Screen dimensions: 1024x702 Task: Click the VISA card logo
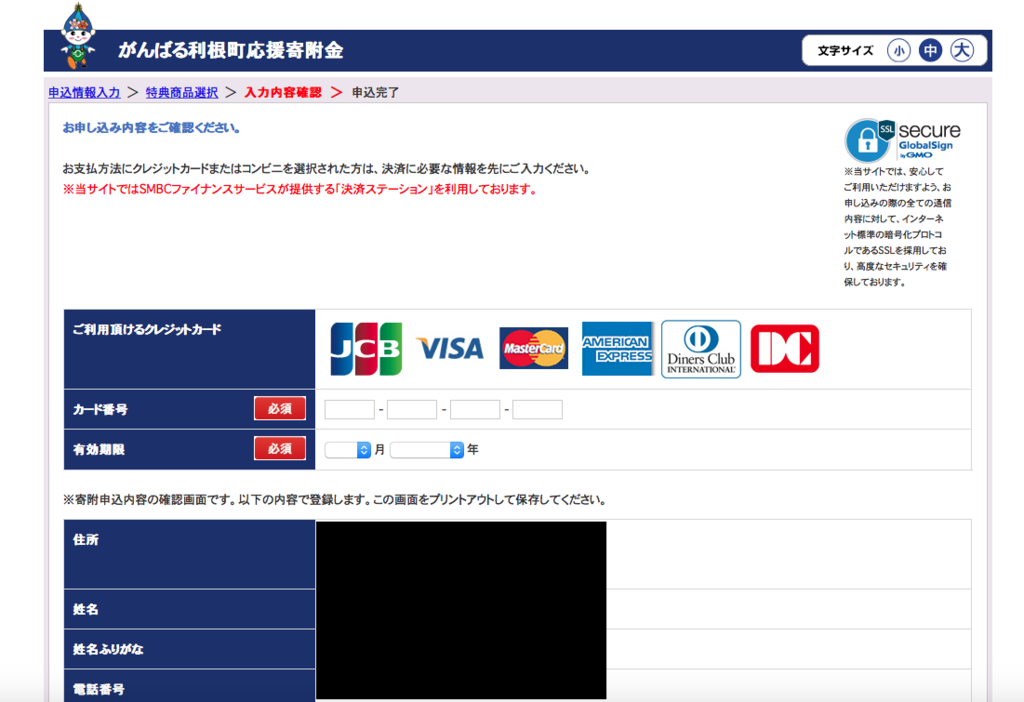pos(450,349)
